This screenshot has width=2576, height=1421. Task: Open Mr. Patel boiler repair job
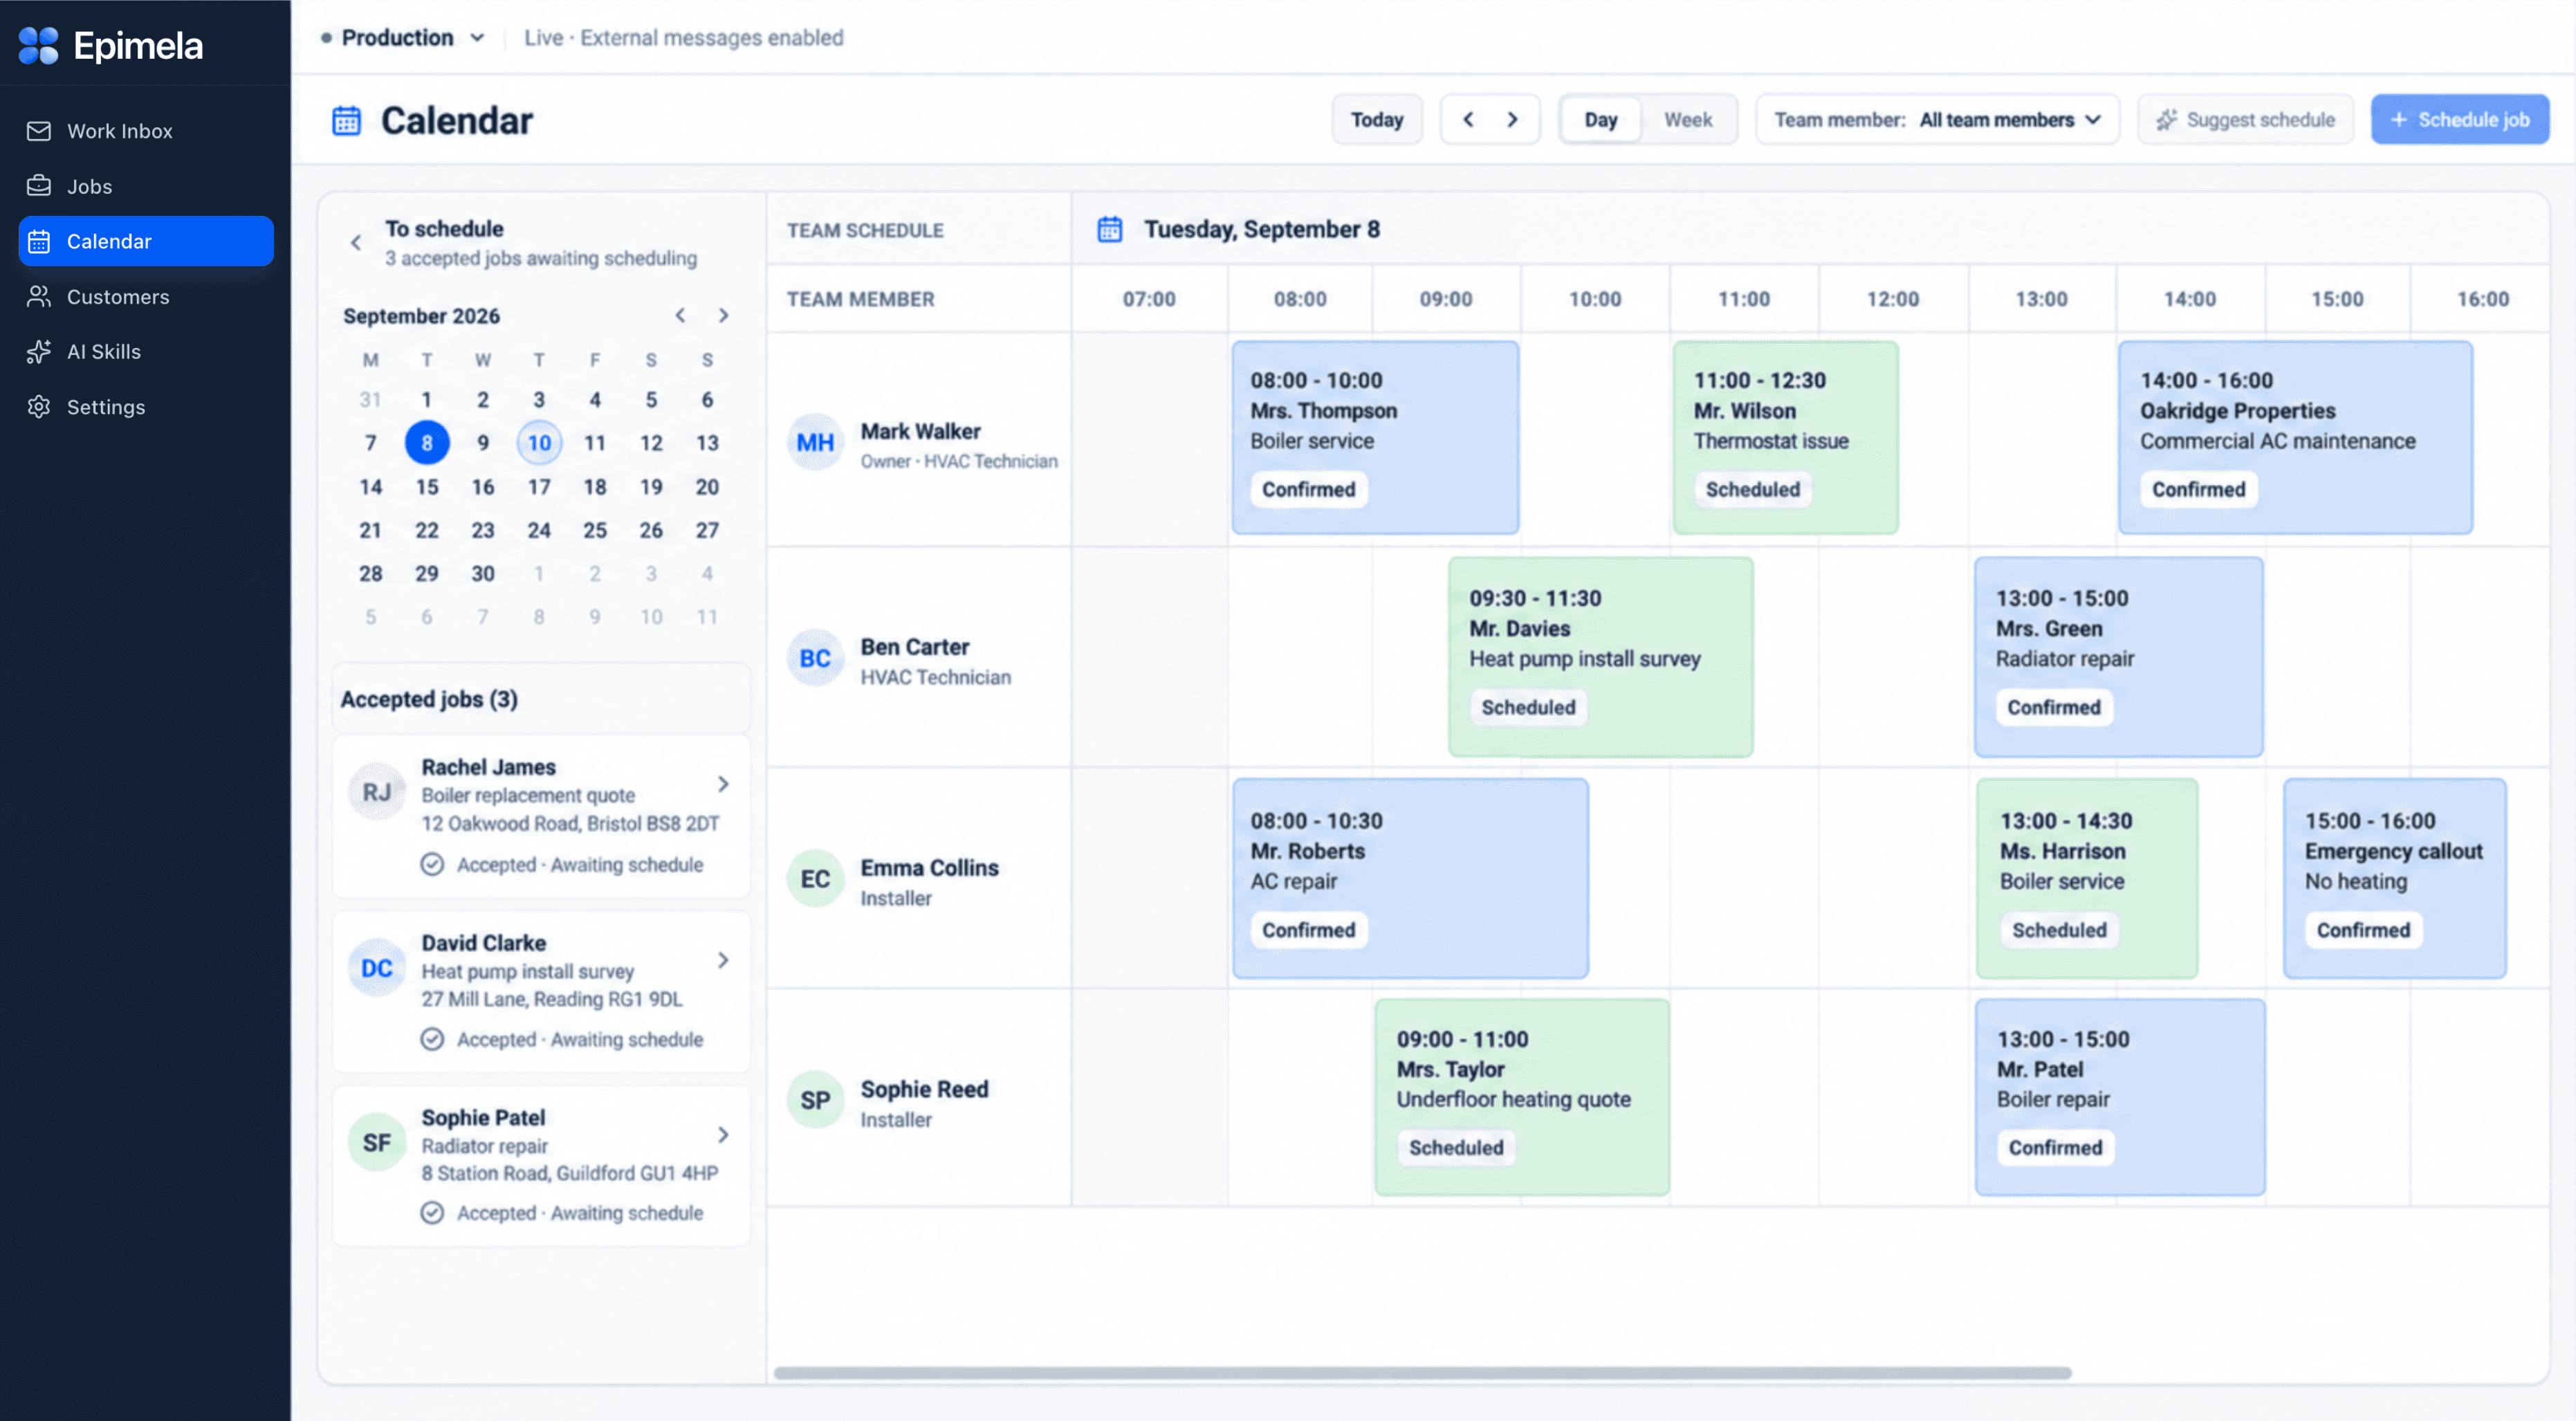click(2120, 1097)
